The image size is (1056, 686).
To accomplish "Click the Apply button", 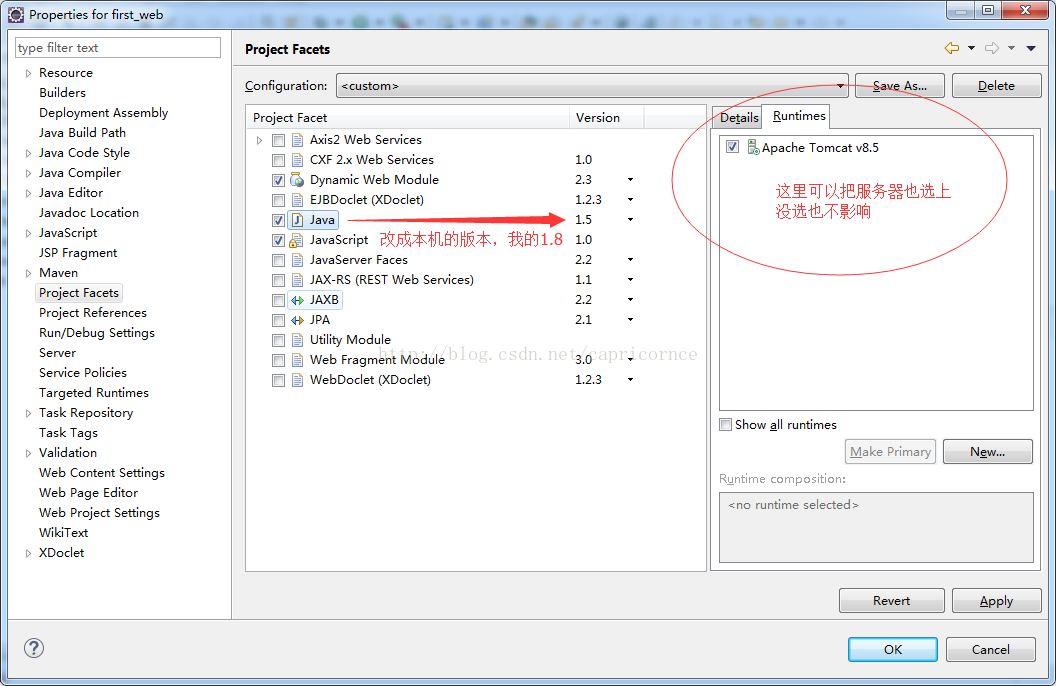I will tap(996, 601).
